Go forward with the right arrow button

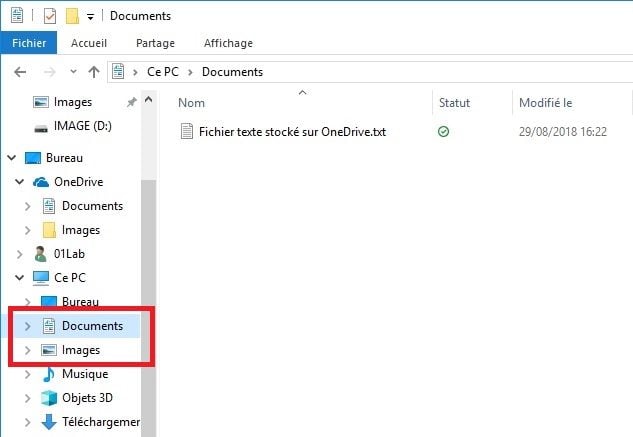click(50, 72)
